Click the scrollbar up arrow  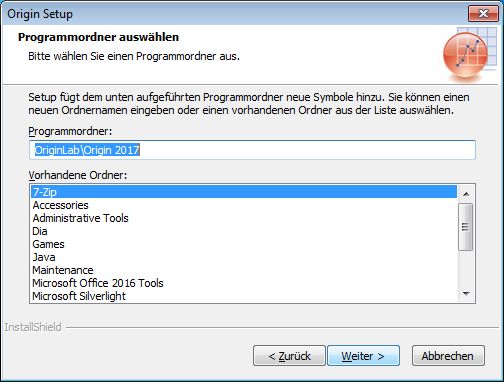pos(466,194)
